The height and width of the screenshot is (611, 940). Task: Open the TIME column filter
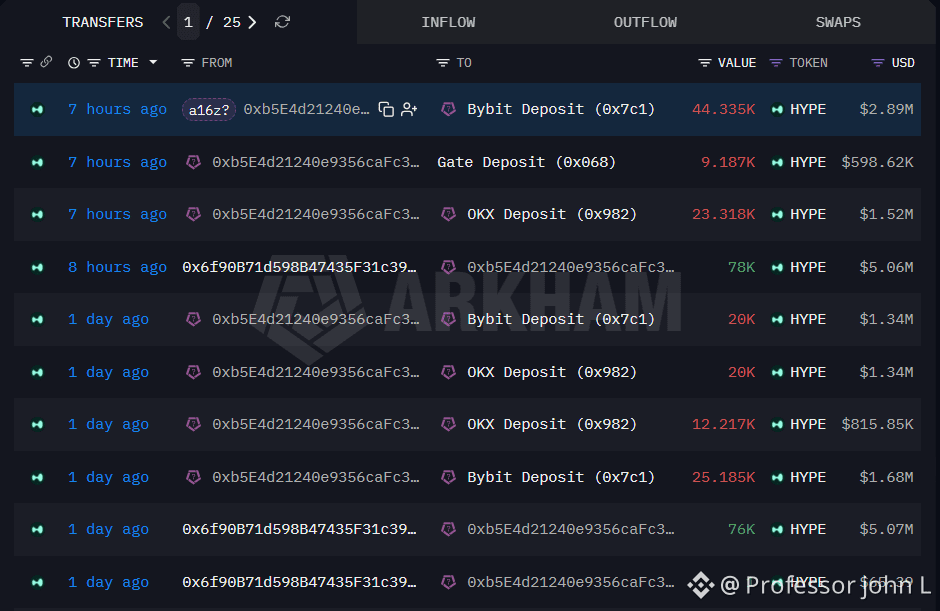pos(94,62)
